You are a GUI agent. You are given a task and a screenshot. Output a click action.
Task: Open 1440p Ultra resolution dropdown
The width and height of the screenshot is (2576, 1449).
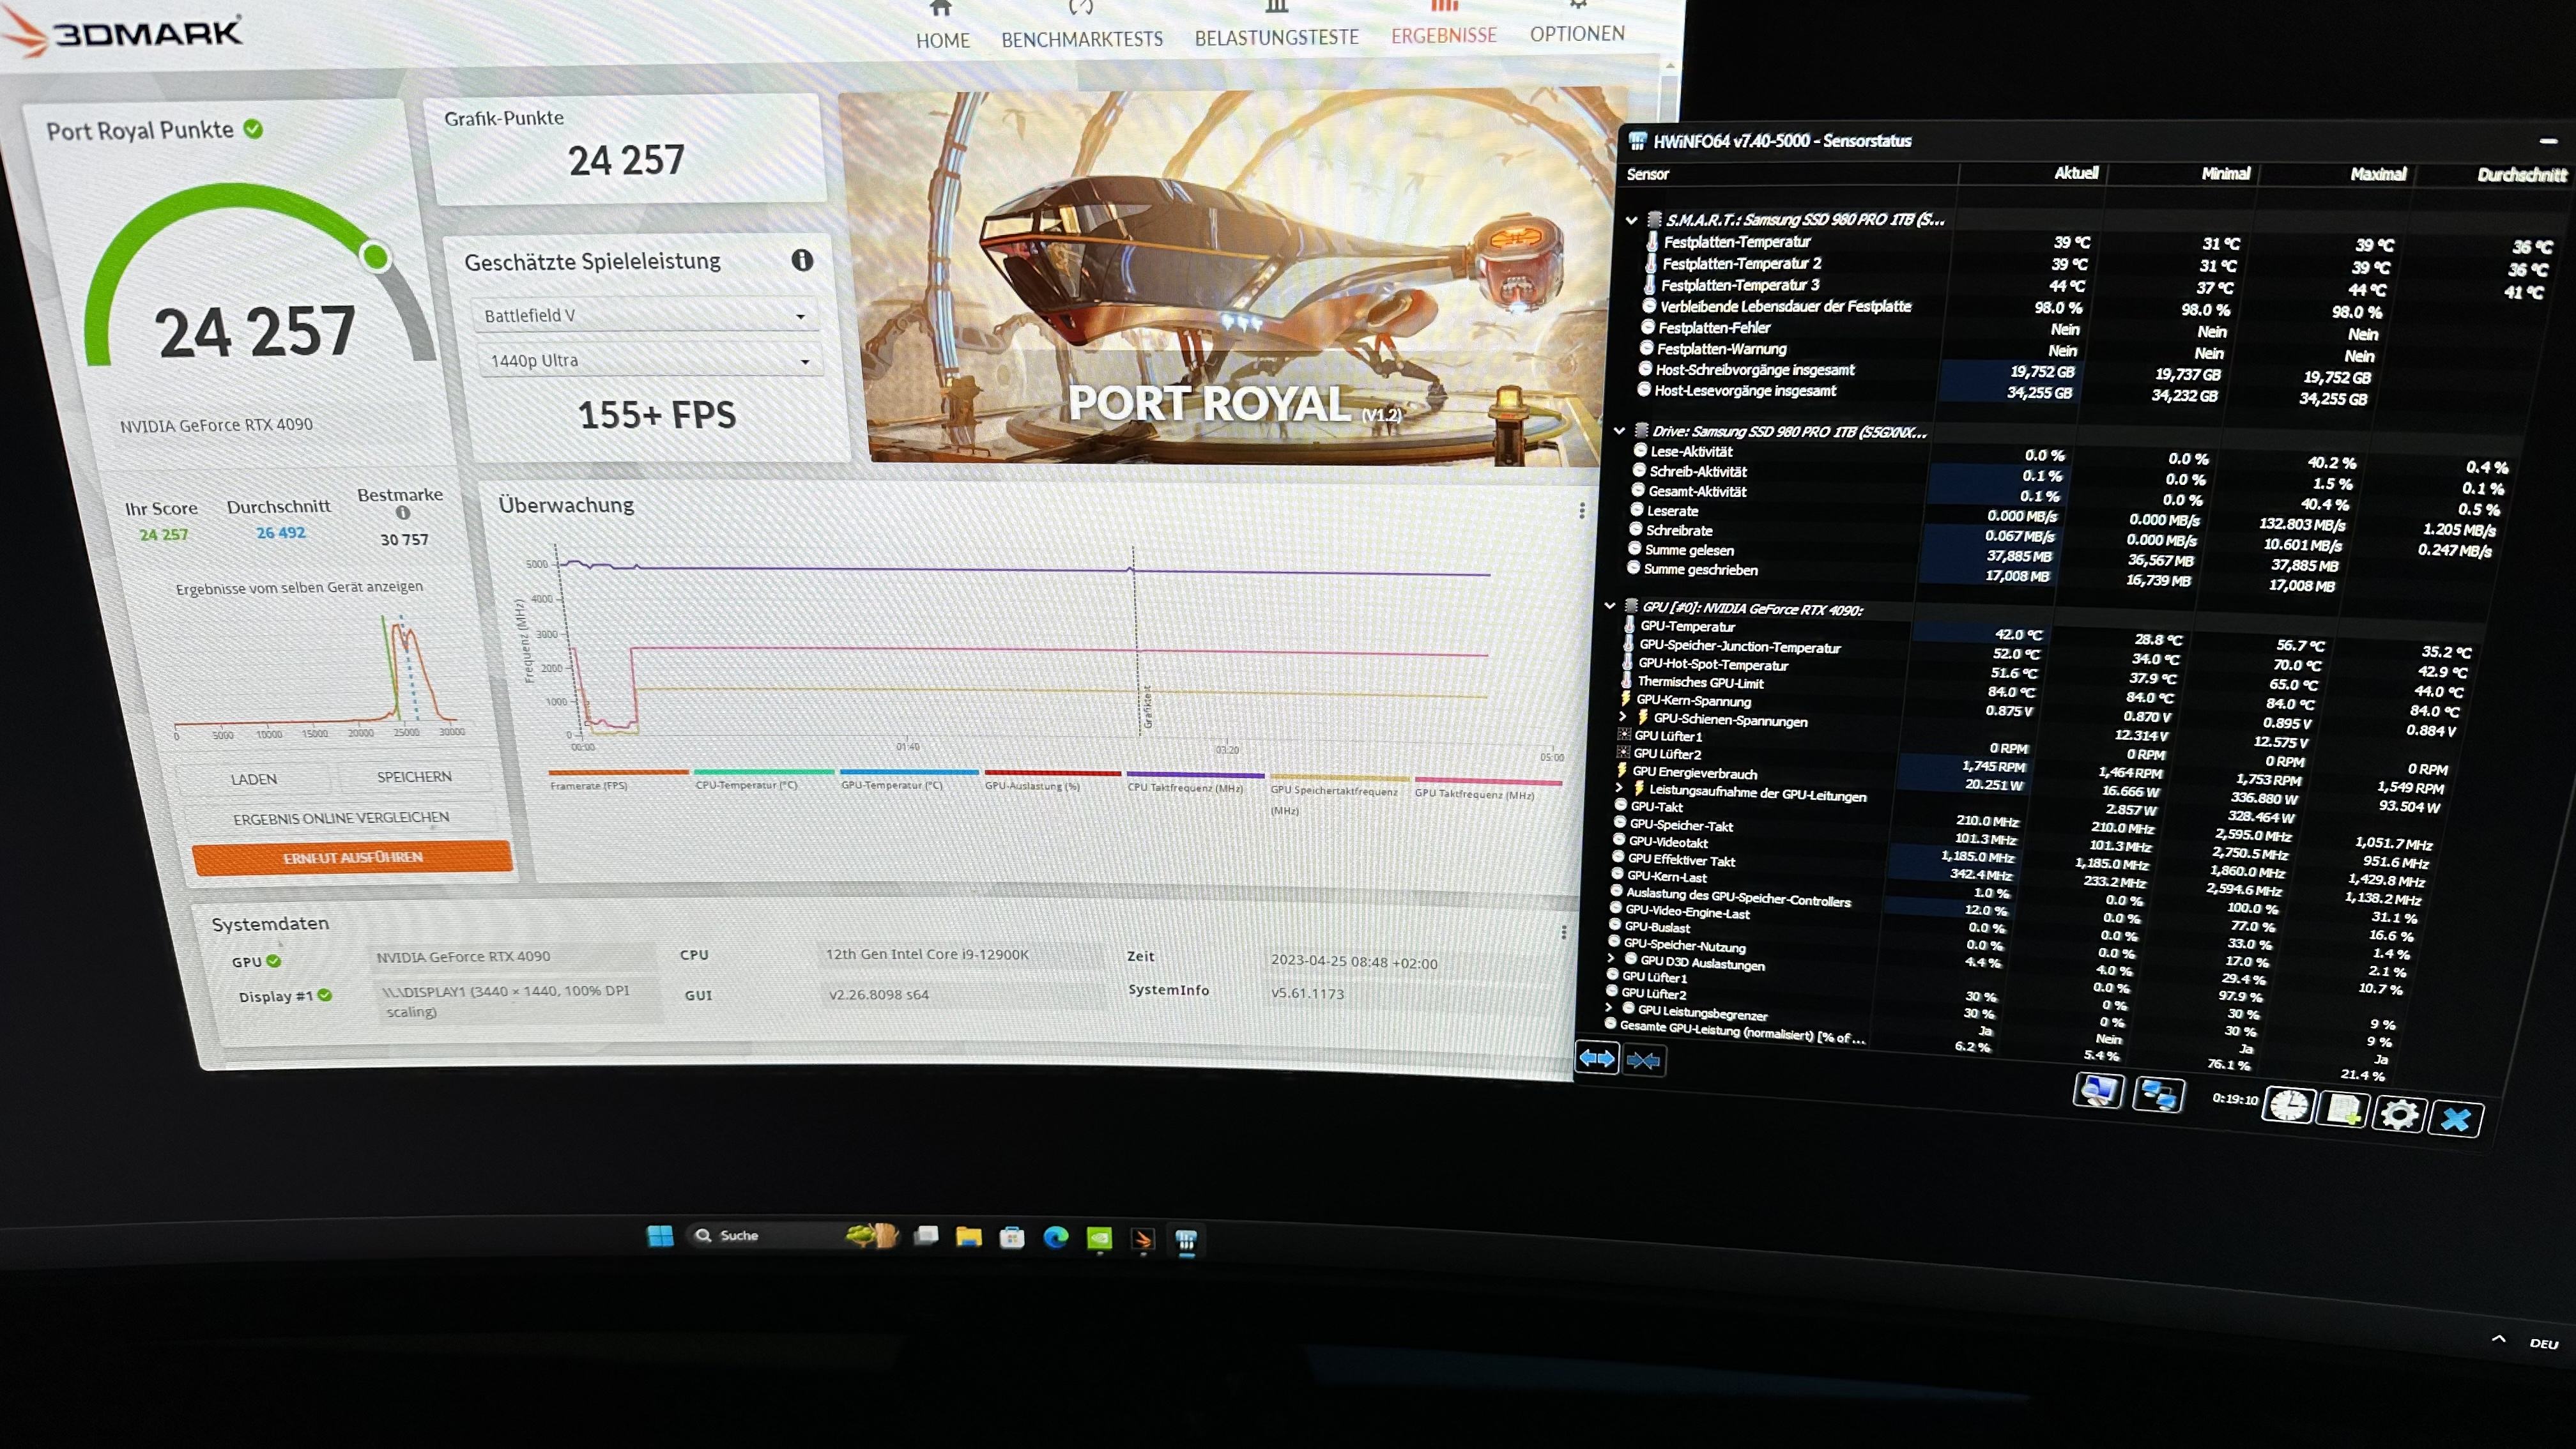click(649, 360)
